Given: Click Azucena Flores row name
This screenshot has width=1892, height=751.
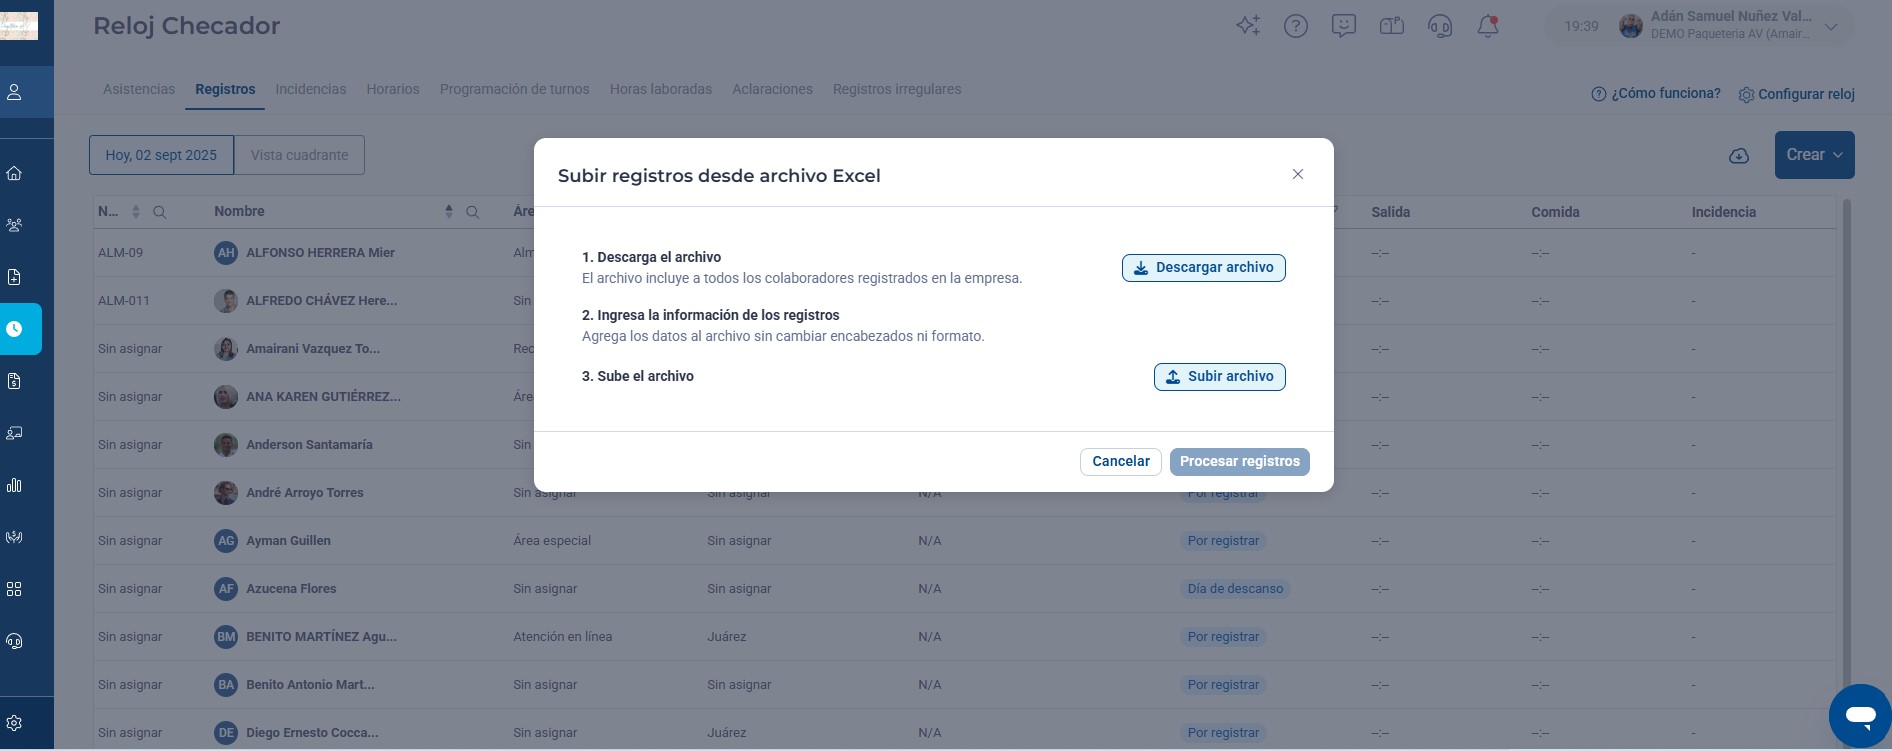Looking at the screenshot, I should pos(291,589).
